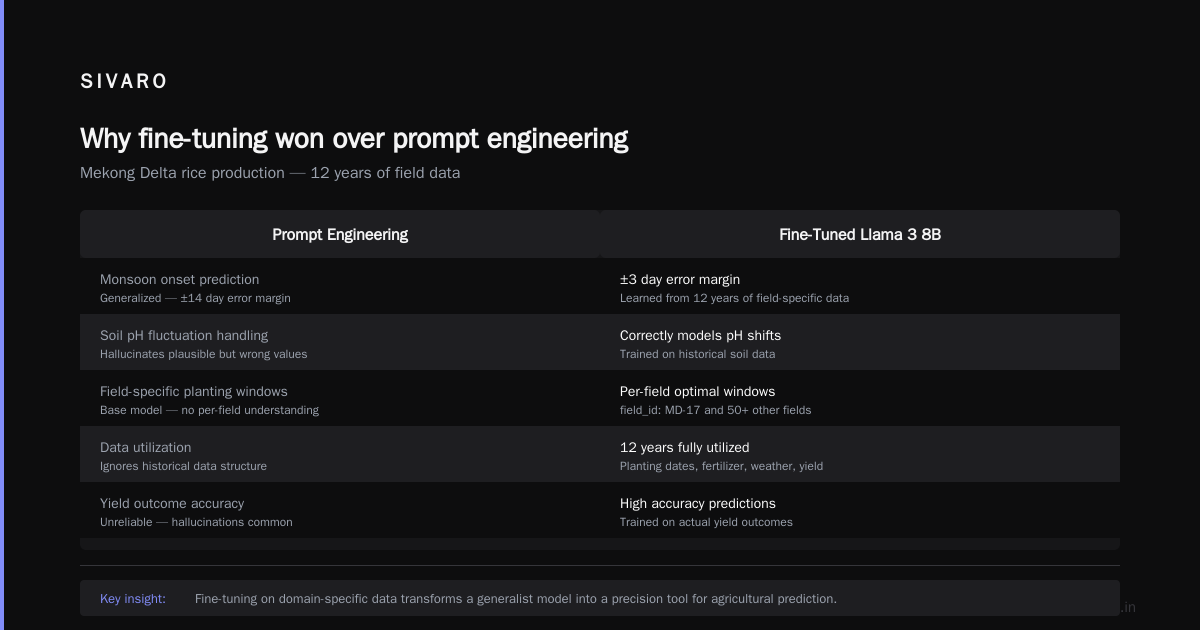Click the field_id: MD-17 detail text

coord(716,410)
